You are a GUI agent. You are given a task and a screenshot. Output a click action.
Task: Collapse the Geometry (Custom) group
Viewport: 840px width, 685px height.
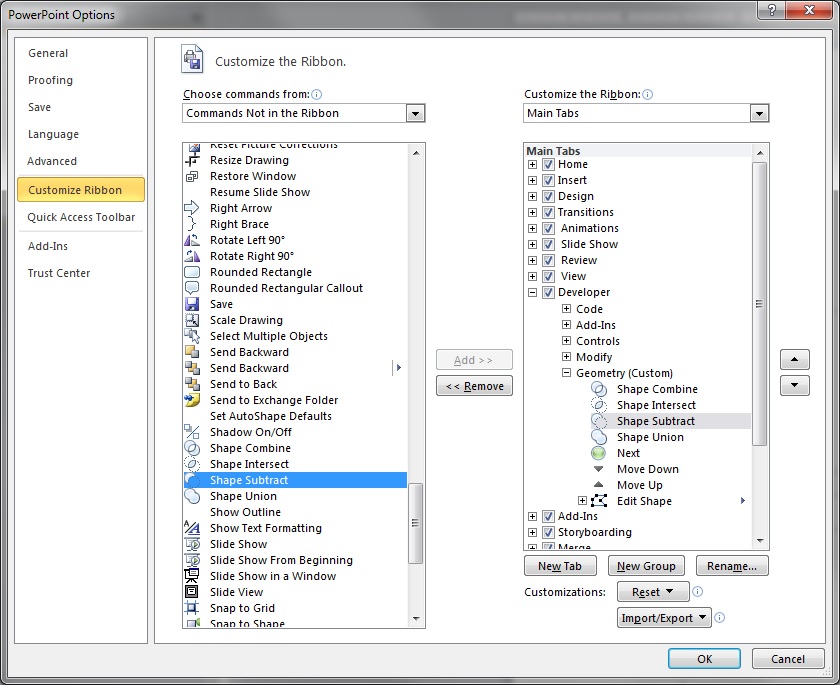[x=566, y=373]
